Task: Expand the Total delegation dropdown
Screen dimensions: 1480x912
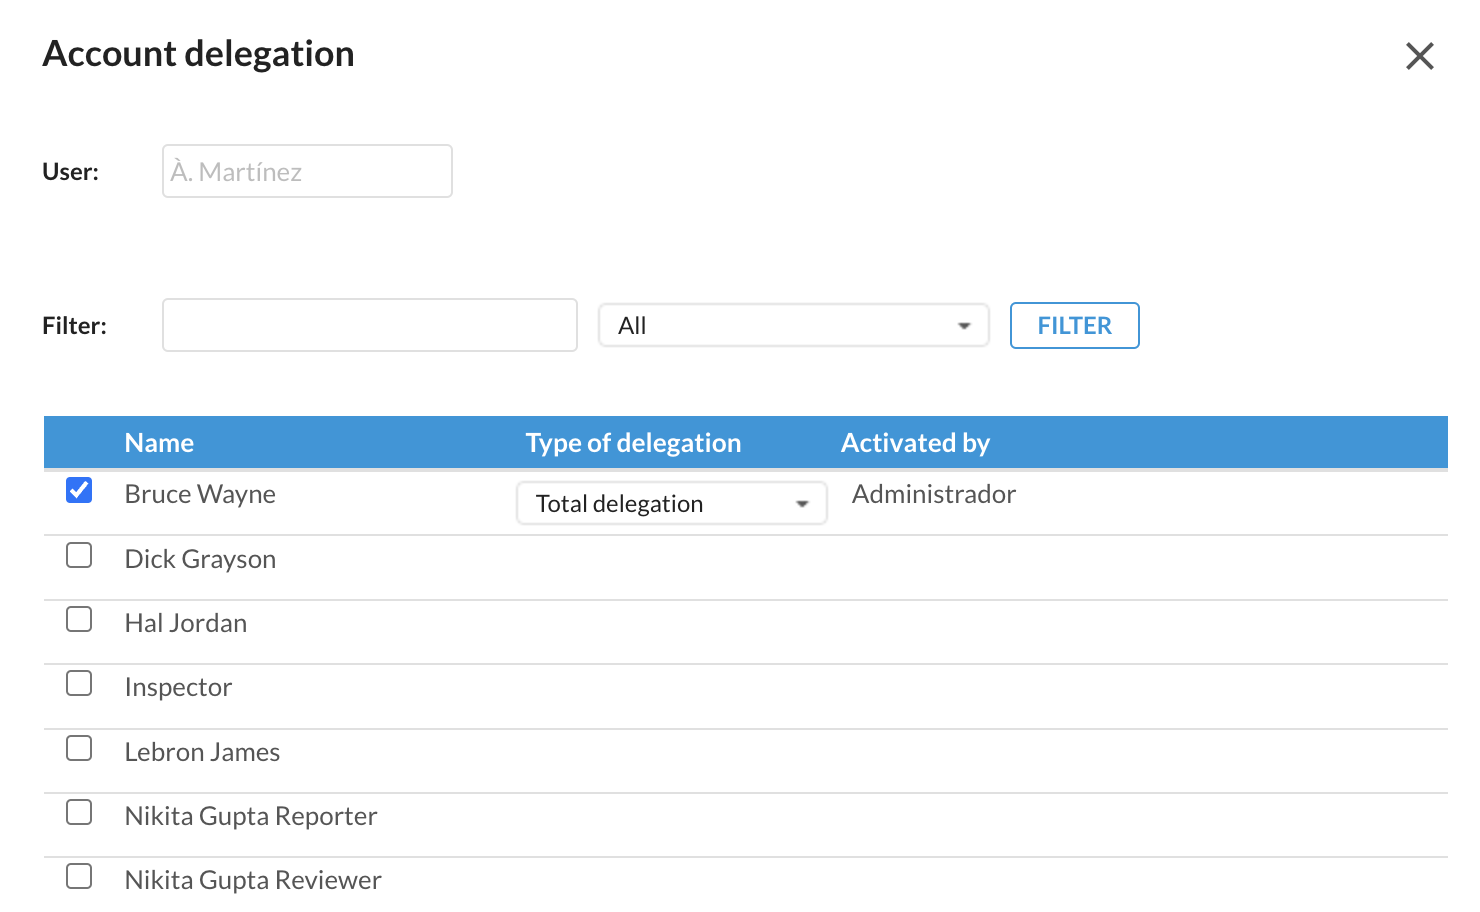Action: [671, 503]
